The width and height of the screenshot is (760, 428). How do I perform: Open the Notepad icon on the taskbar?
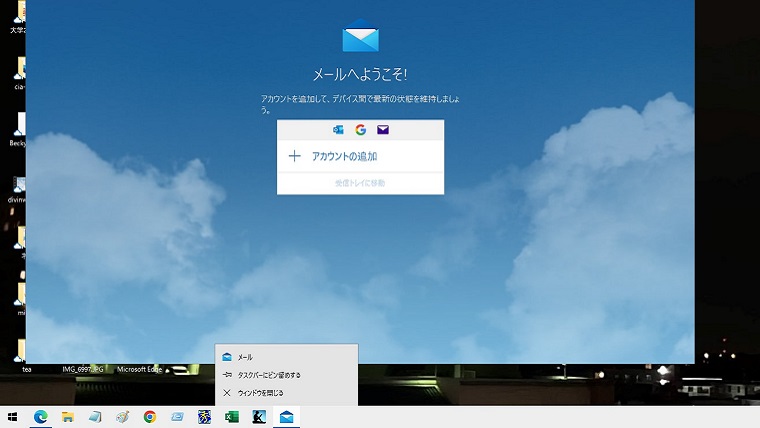95,417
